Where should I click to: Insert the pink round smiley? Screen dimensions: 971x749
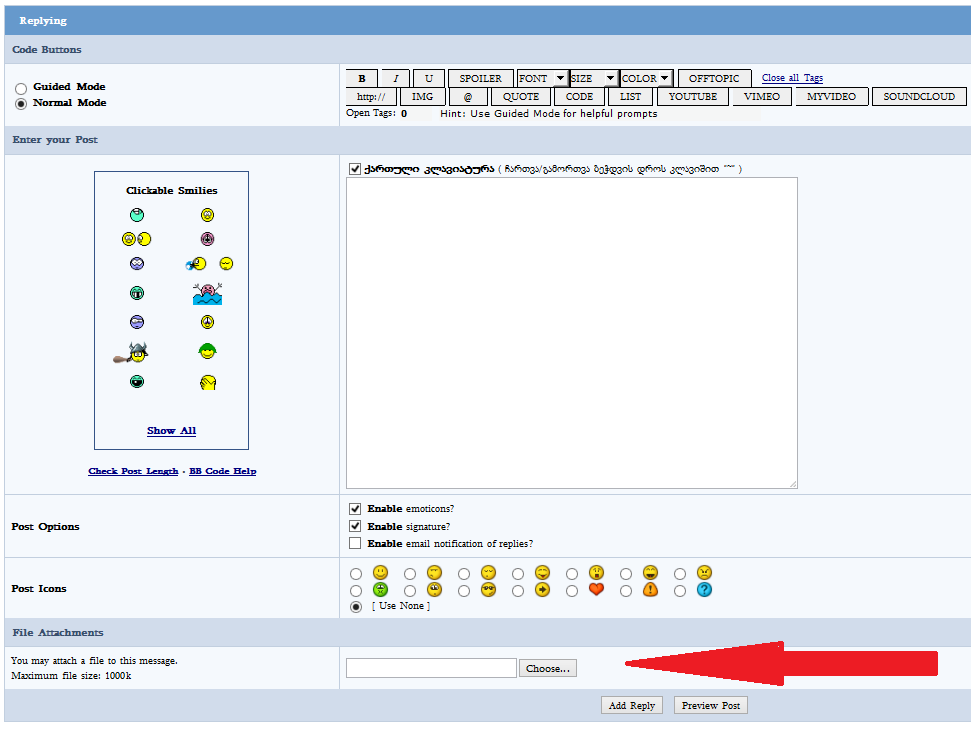[x=207, y=239]
